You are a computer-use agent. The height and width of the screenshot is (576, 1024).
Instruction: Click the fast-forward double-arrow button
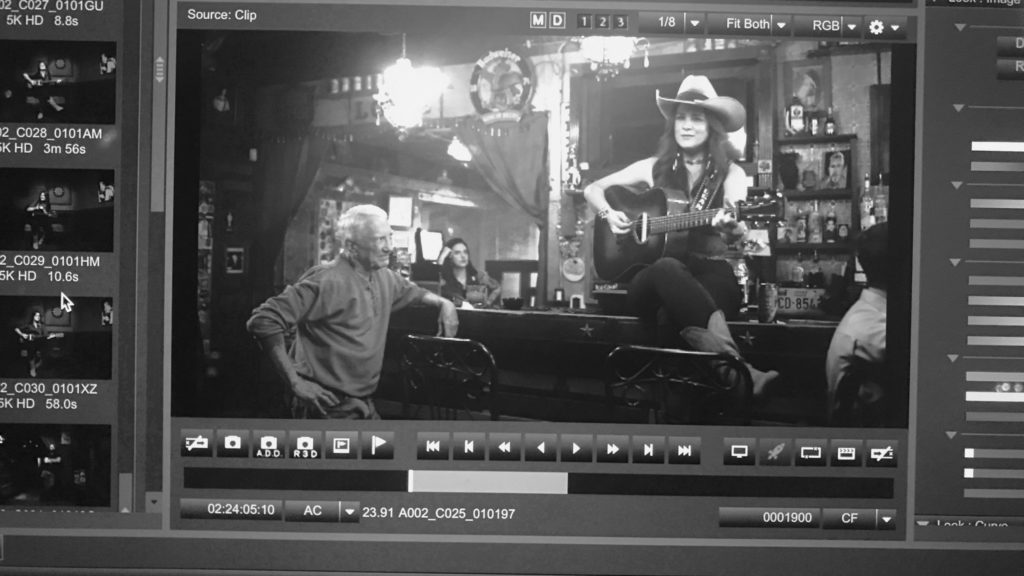click(612, 450)
